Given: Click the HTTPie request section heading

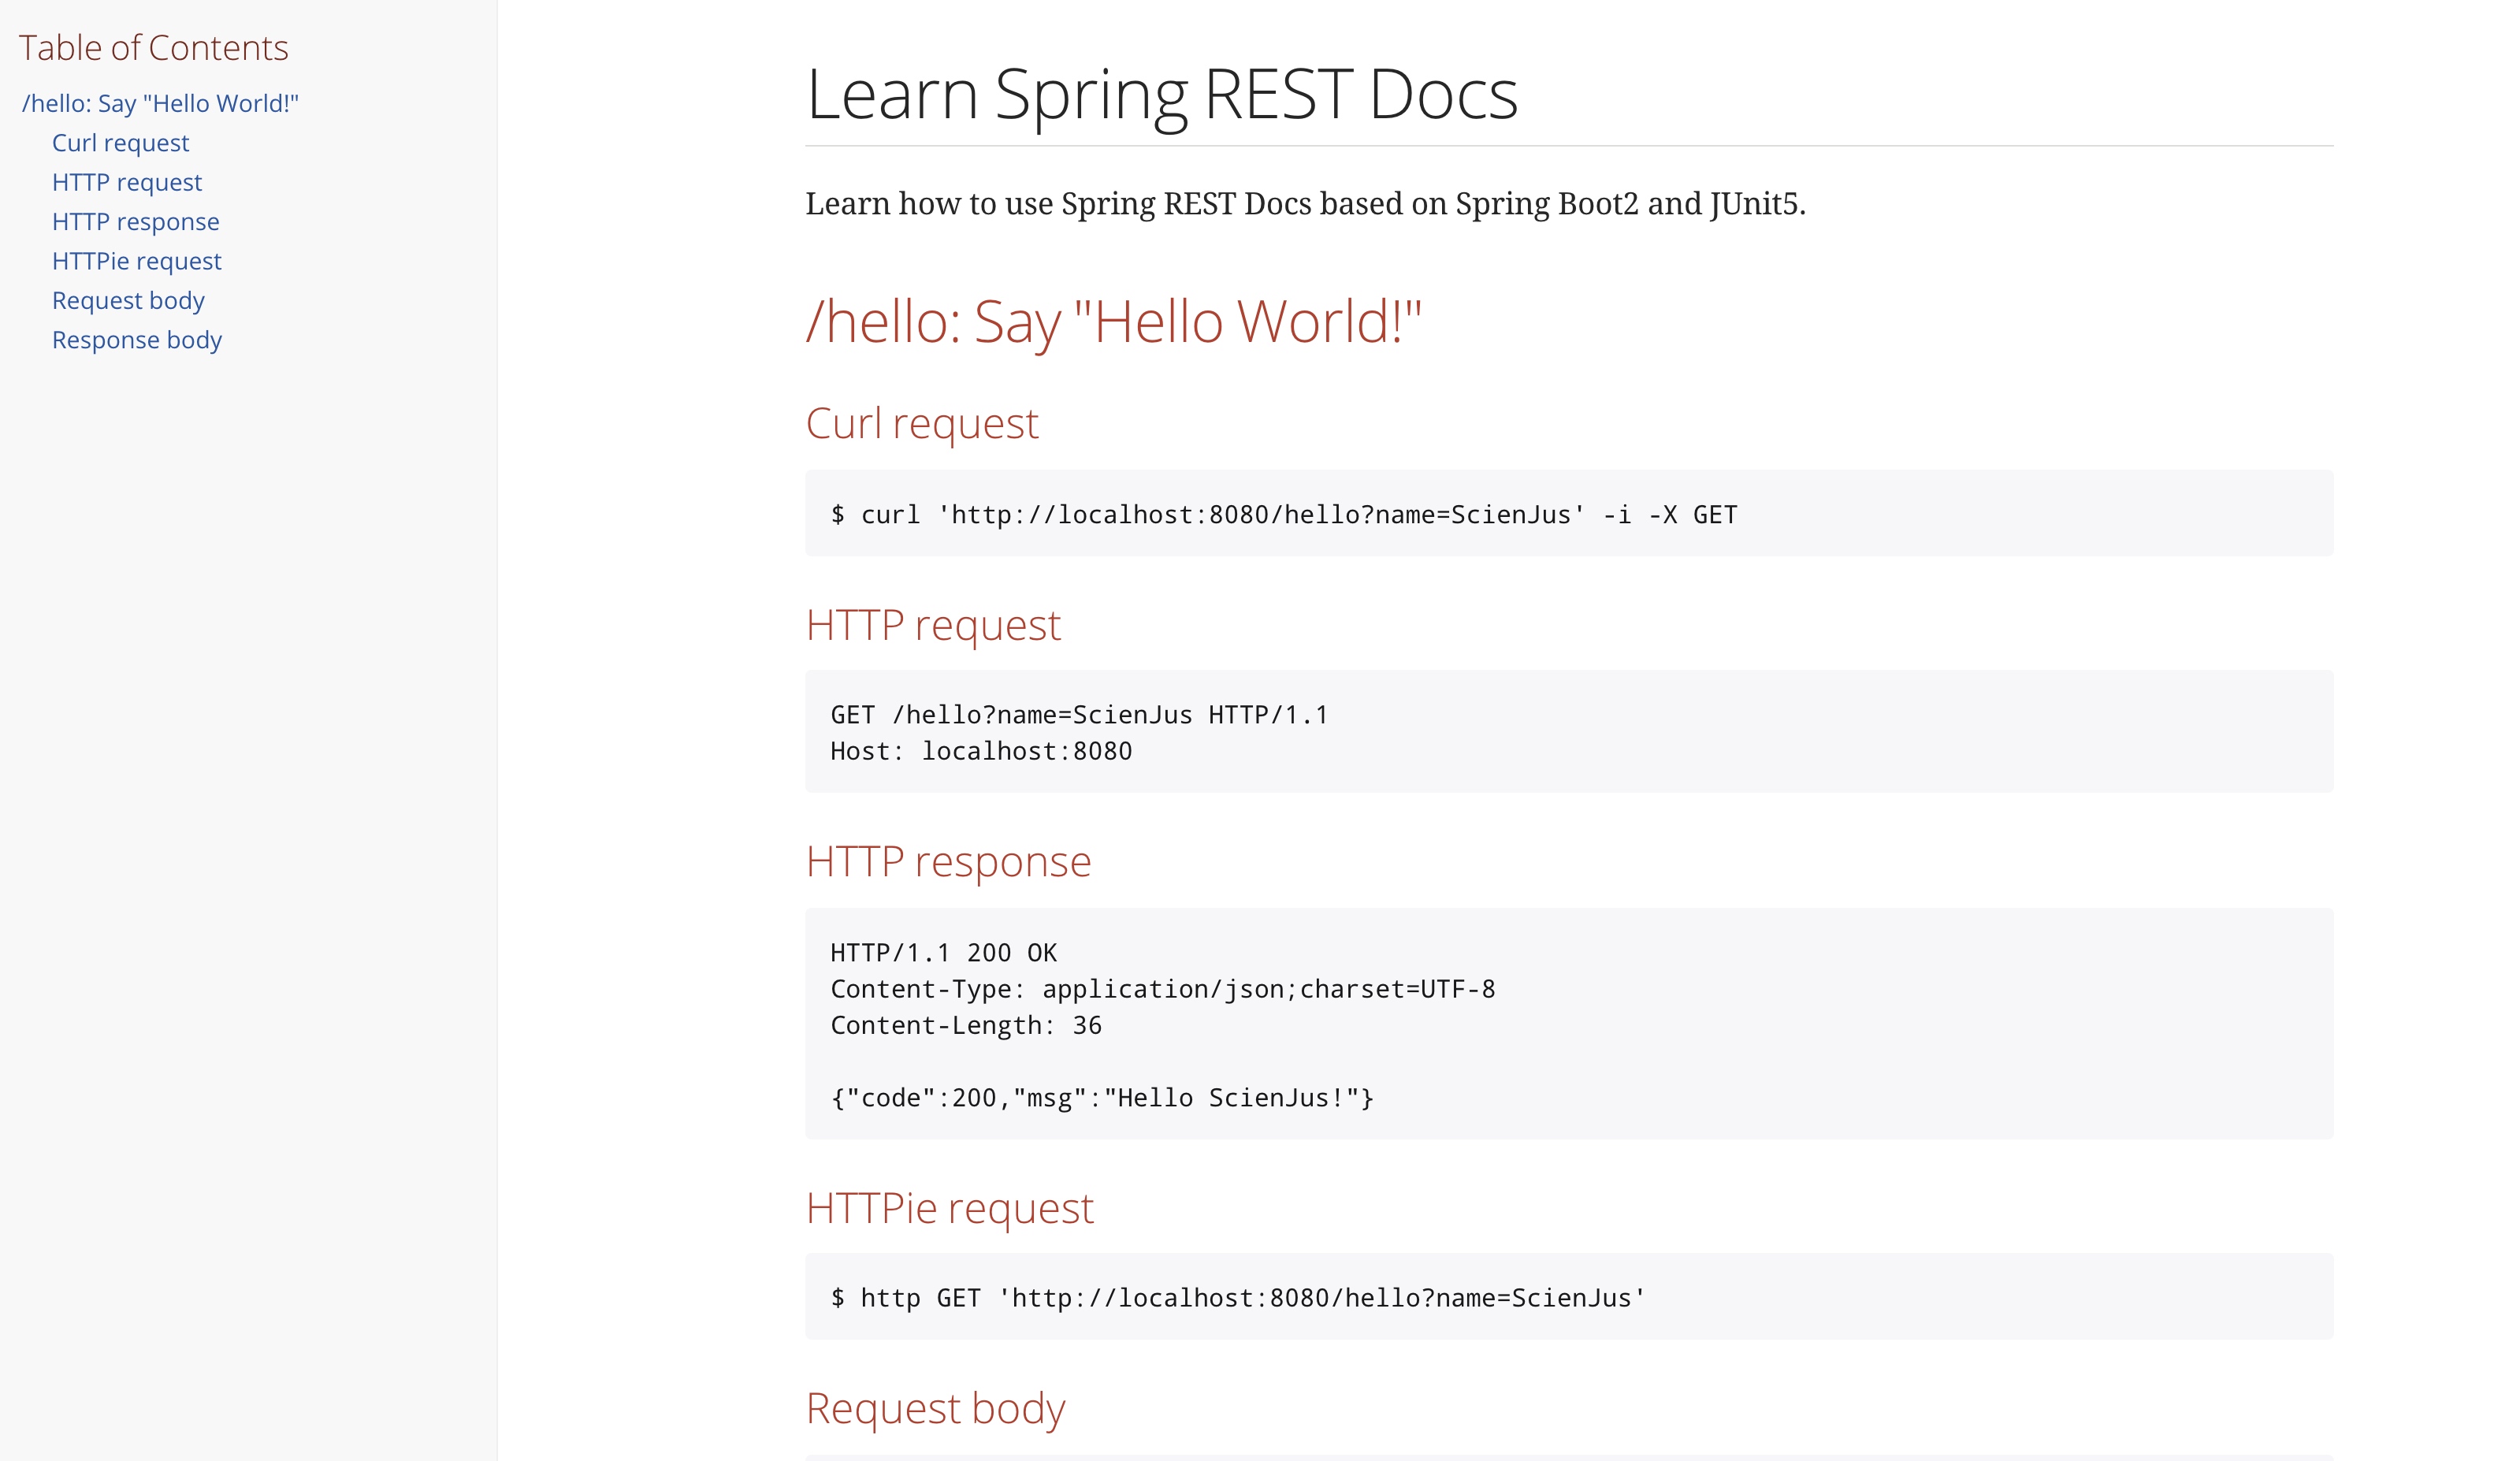Looking at the screenshot, I should point(950,1209).
